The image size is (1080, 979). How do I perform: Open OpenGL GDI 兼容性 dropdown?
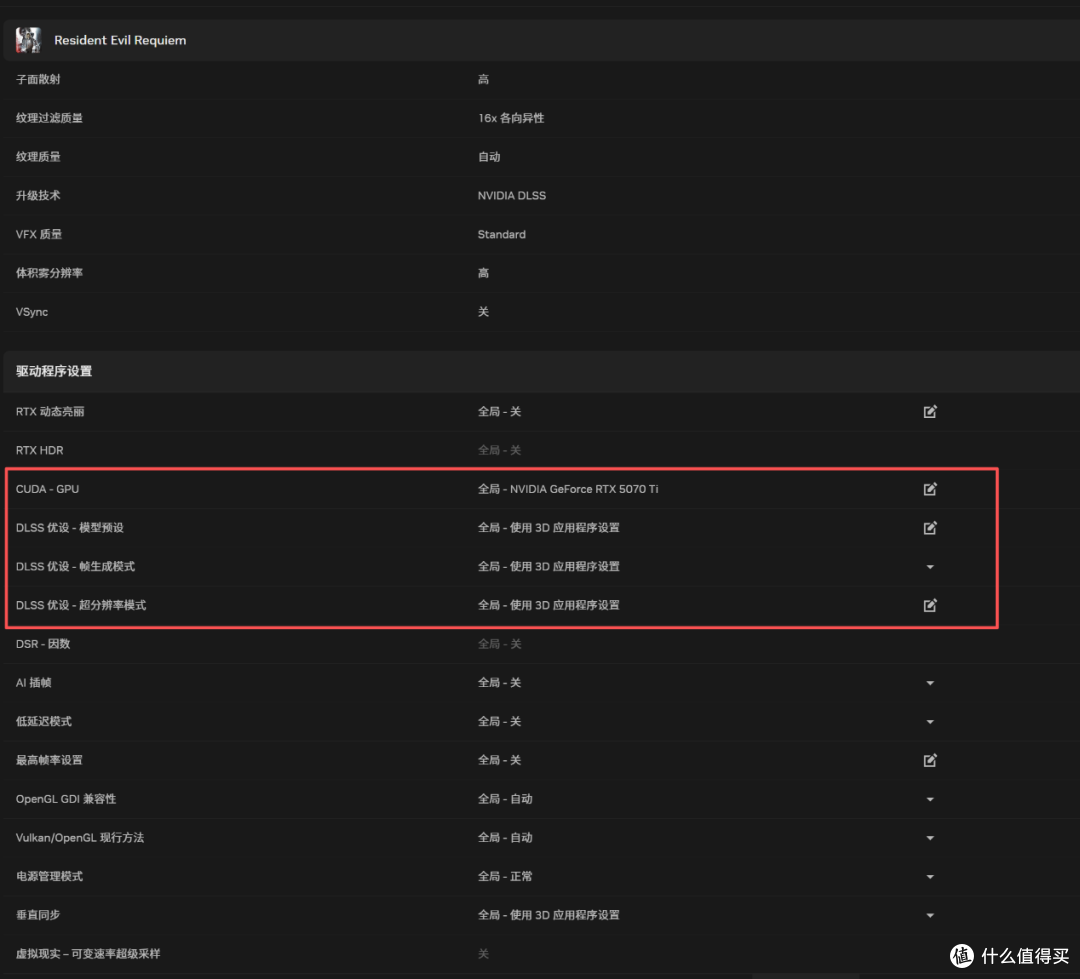click(930, 799)
